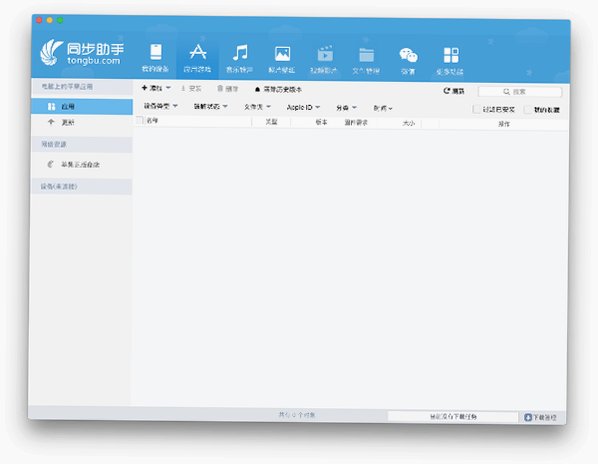This screenshot has height=464, width=598.
Task: Click the clear history versions button
Action: pyautogui.click(x=278, y=90)
